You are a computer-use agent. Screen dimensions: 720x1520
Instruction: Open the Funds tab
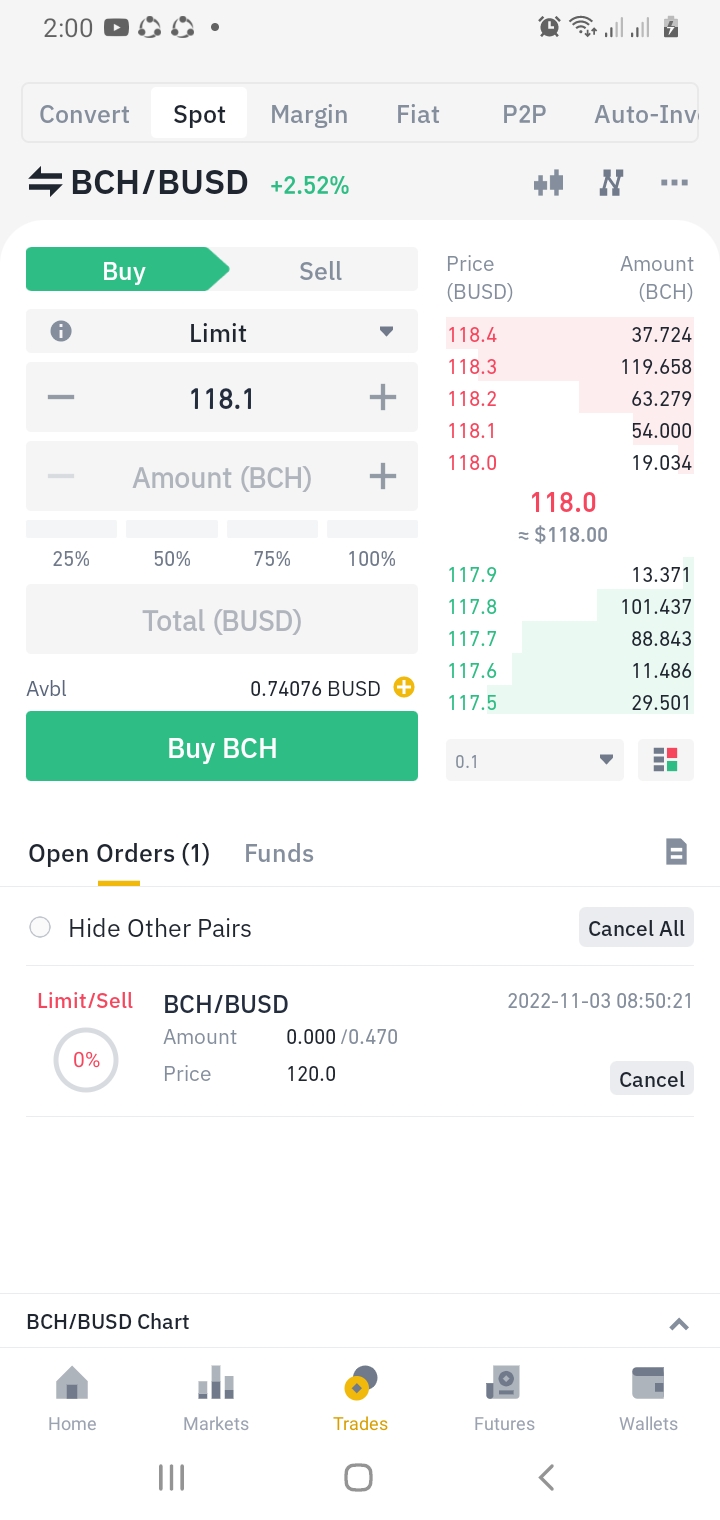(x=279, y=853)
